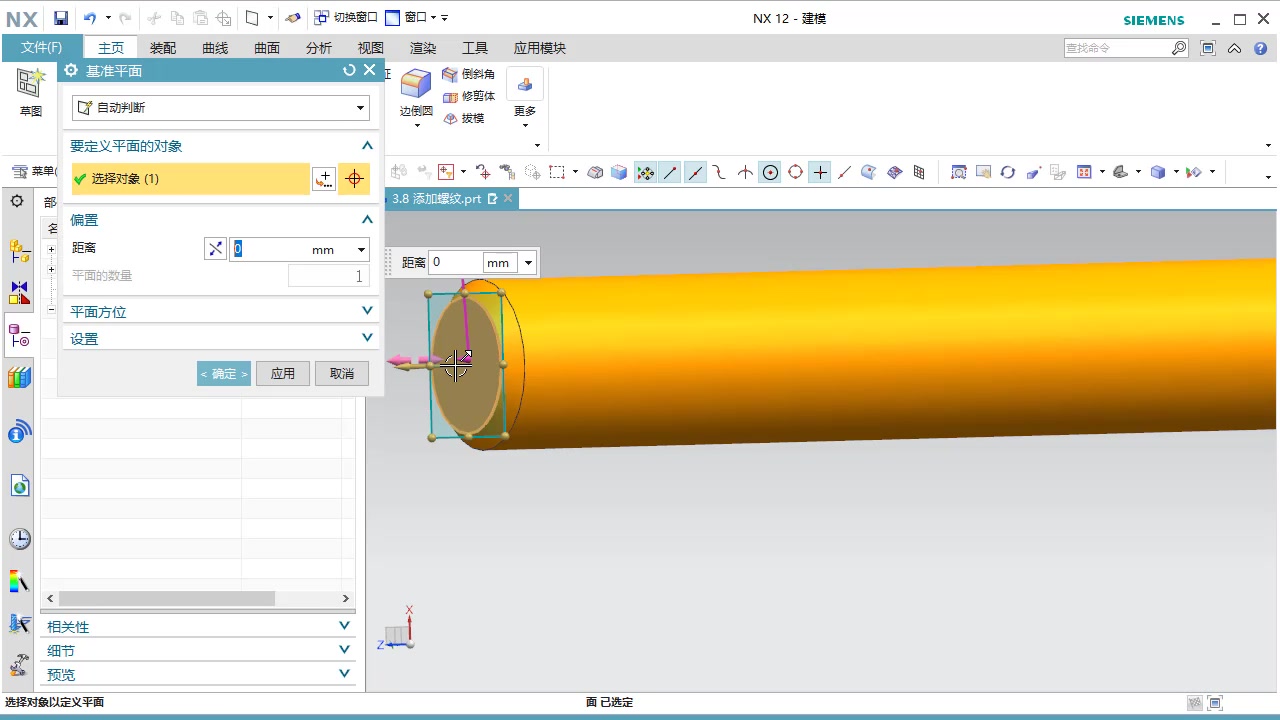This screenshot has width=1280, height=720.
Task: Click the reverse direction icon beside 距离
Action: point(215,249)
